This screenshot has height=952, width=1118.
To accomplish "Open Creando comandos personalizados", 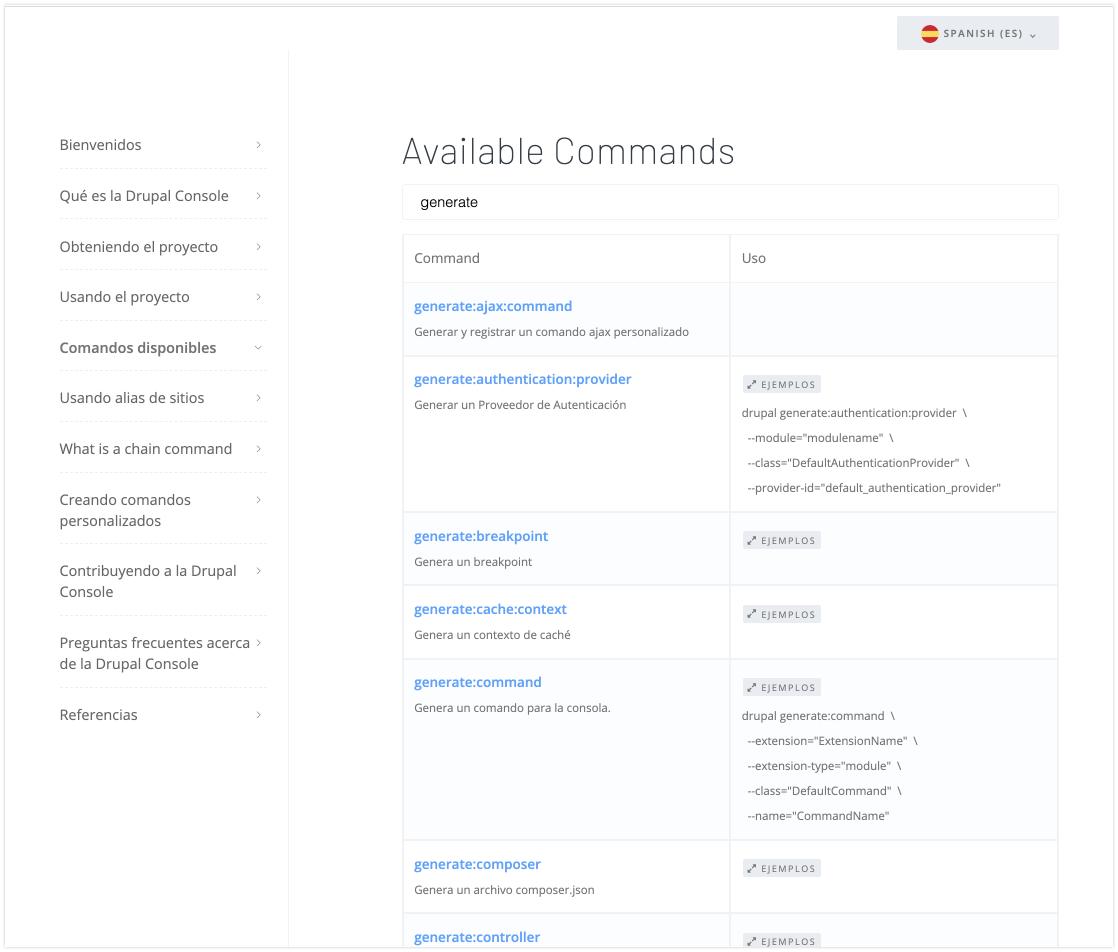I will click(x=125, y=510).
